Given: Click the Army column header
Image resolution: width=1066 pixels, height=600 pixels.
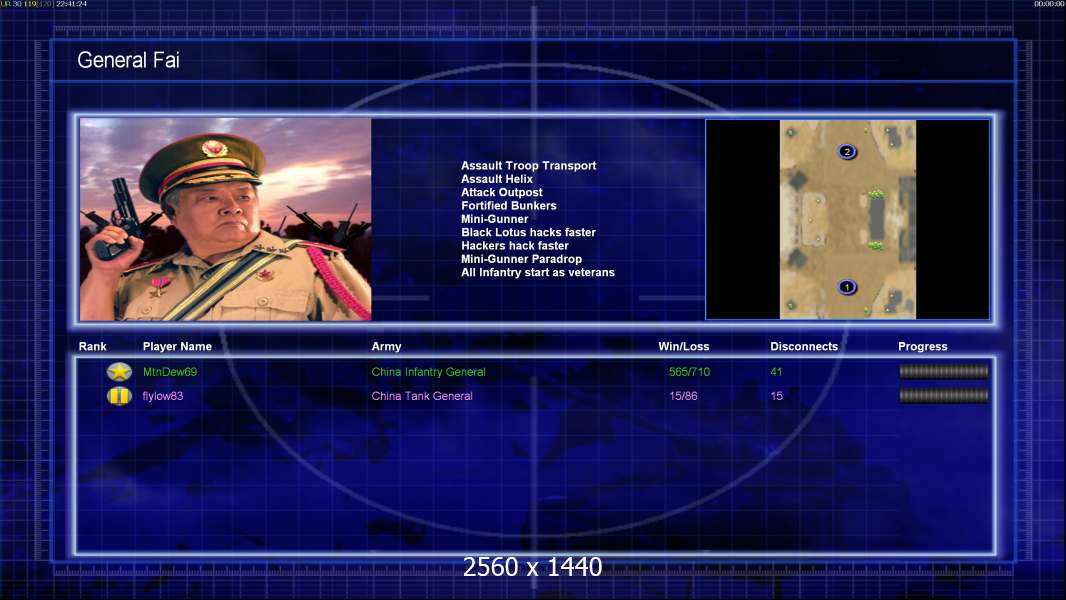Looking at the screenshot, I should coord(386,347).
